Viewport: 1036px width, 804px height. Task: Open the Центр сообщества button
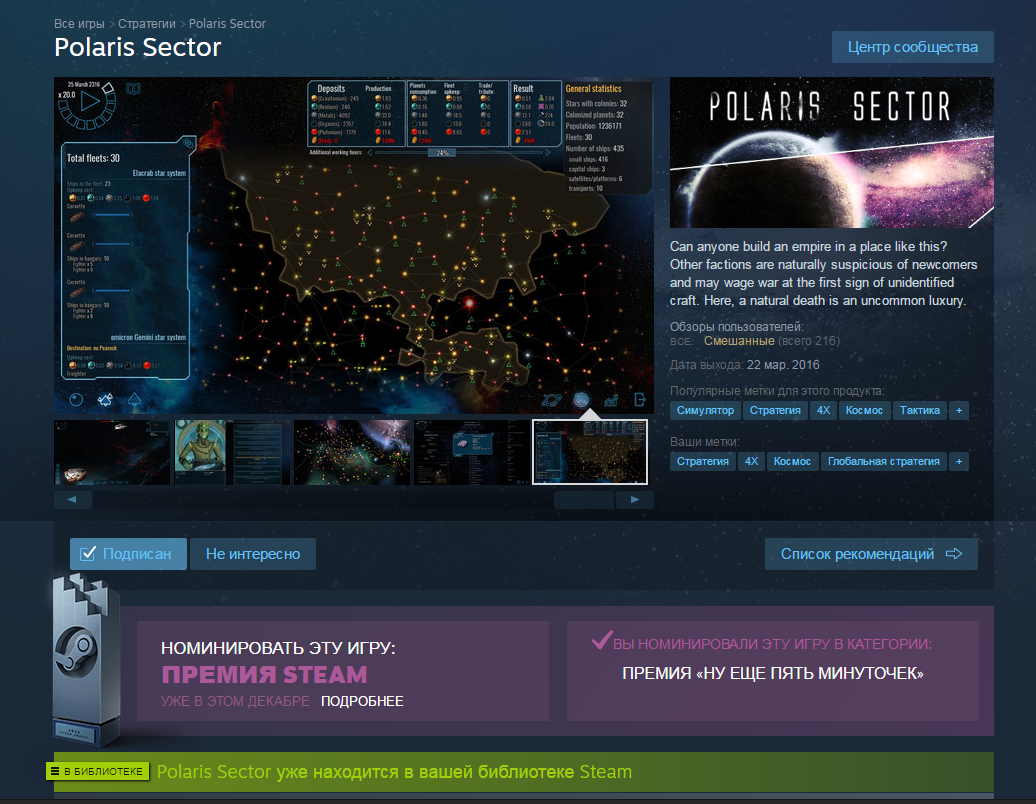click(912, 47)
